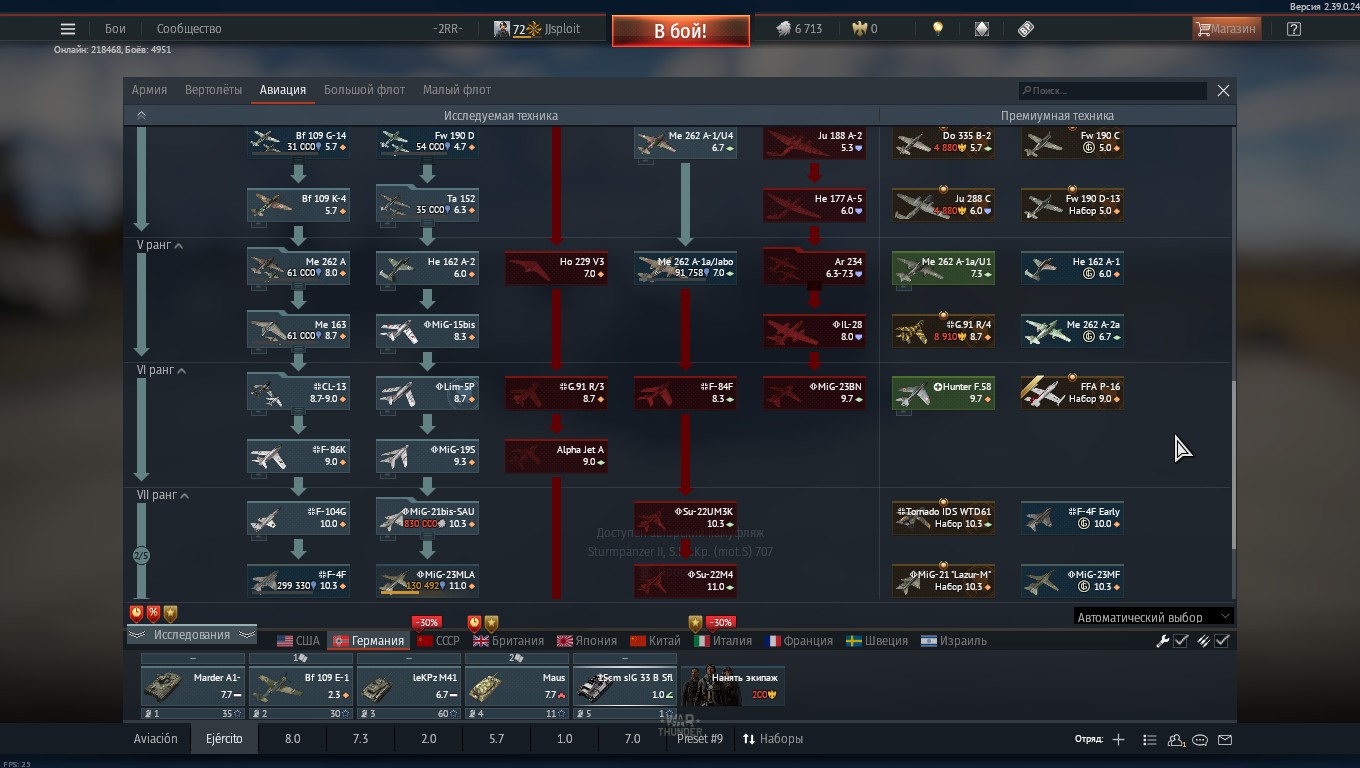Viewport: 1360px width, 768px height.
Task: Add squad member with plus icon
Action: [x=1118, y=740]
